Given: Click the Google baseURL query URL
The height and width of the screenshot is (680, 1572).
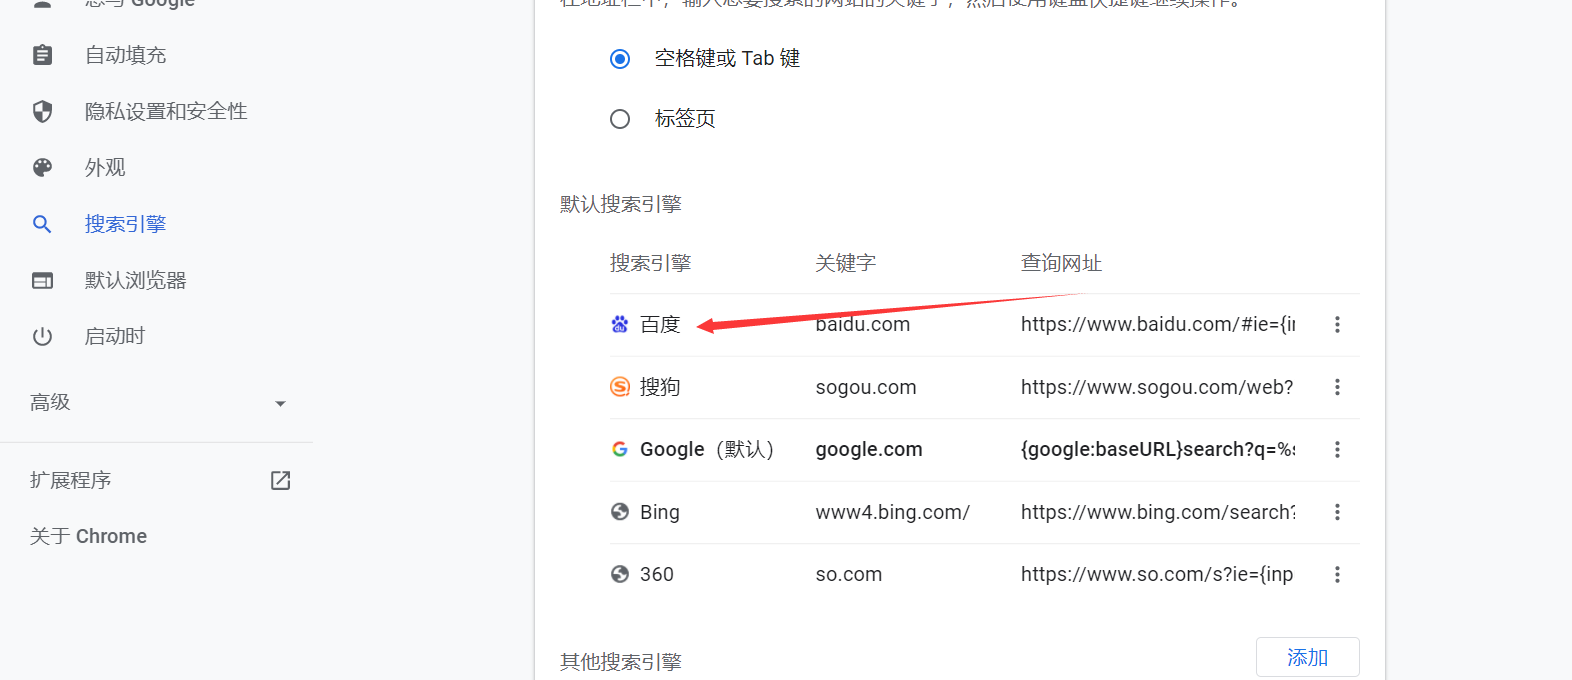Looking at the screenshot, I should 1158,449.
